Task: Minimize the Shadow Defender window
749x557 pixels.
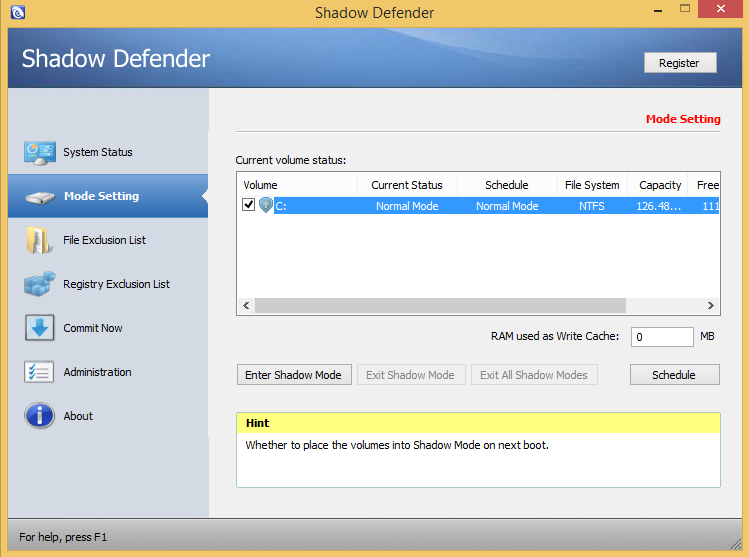Action: pos(658,10)
